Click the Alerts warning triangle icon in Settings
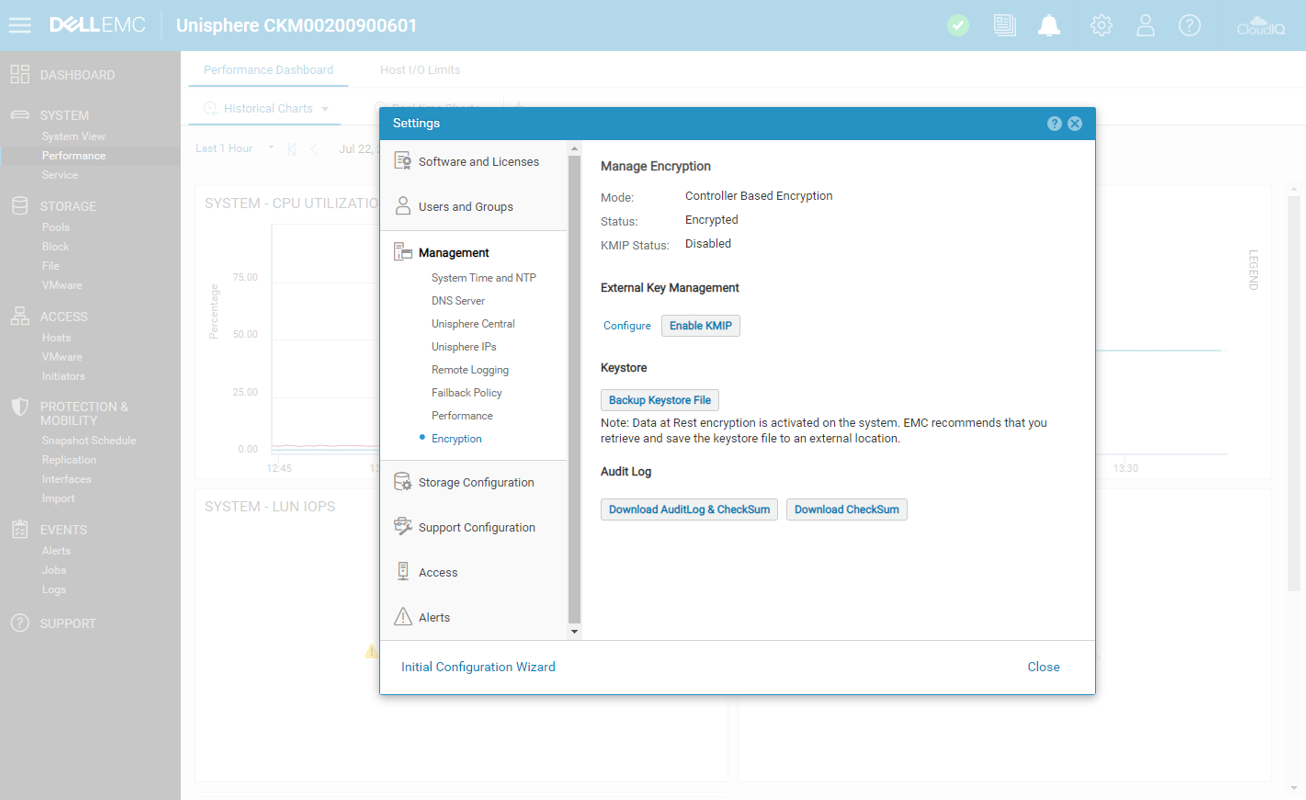 (403, 617)
